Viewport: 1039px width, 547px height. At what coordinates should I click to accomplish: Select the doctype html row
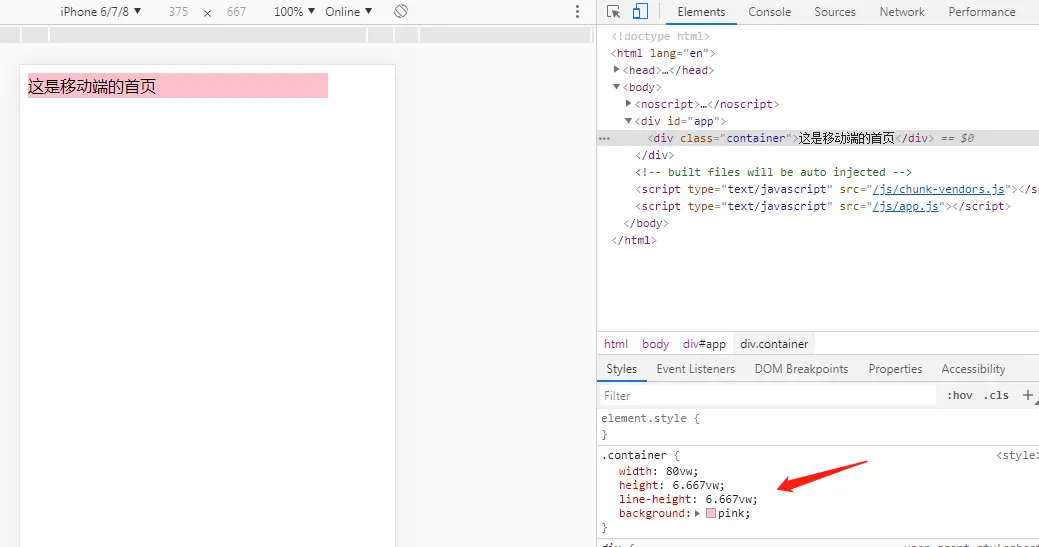click(x=660, y=36)
